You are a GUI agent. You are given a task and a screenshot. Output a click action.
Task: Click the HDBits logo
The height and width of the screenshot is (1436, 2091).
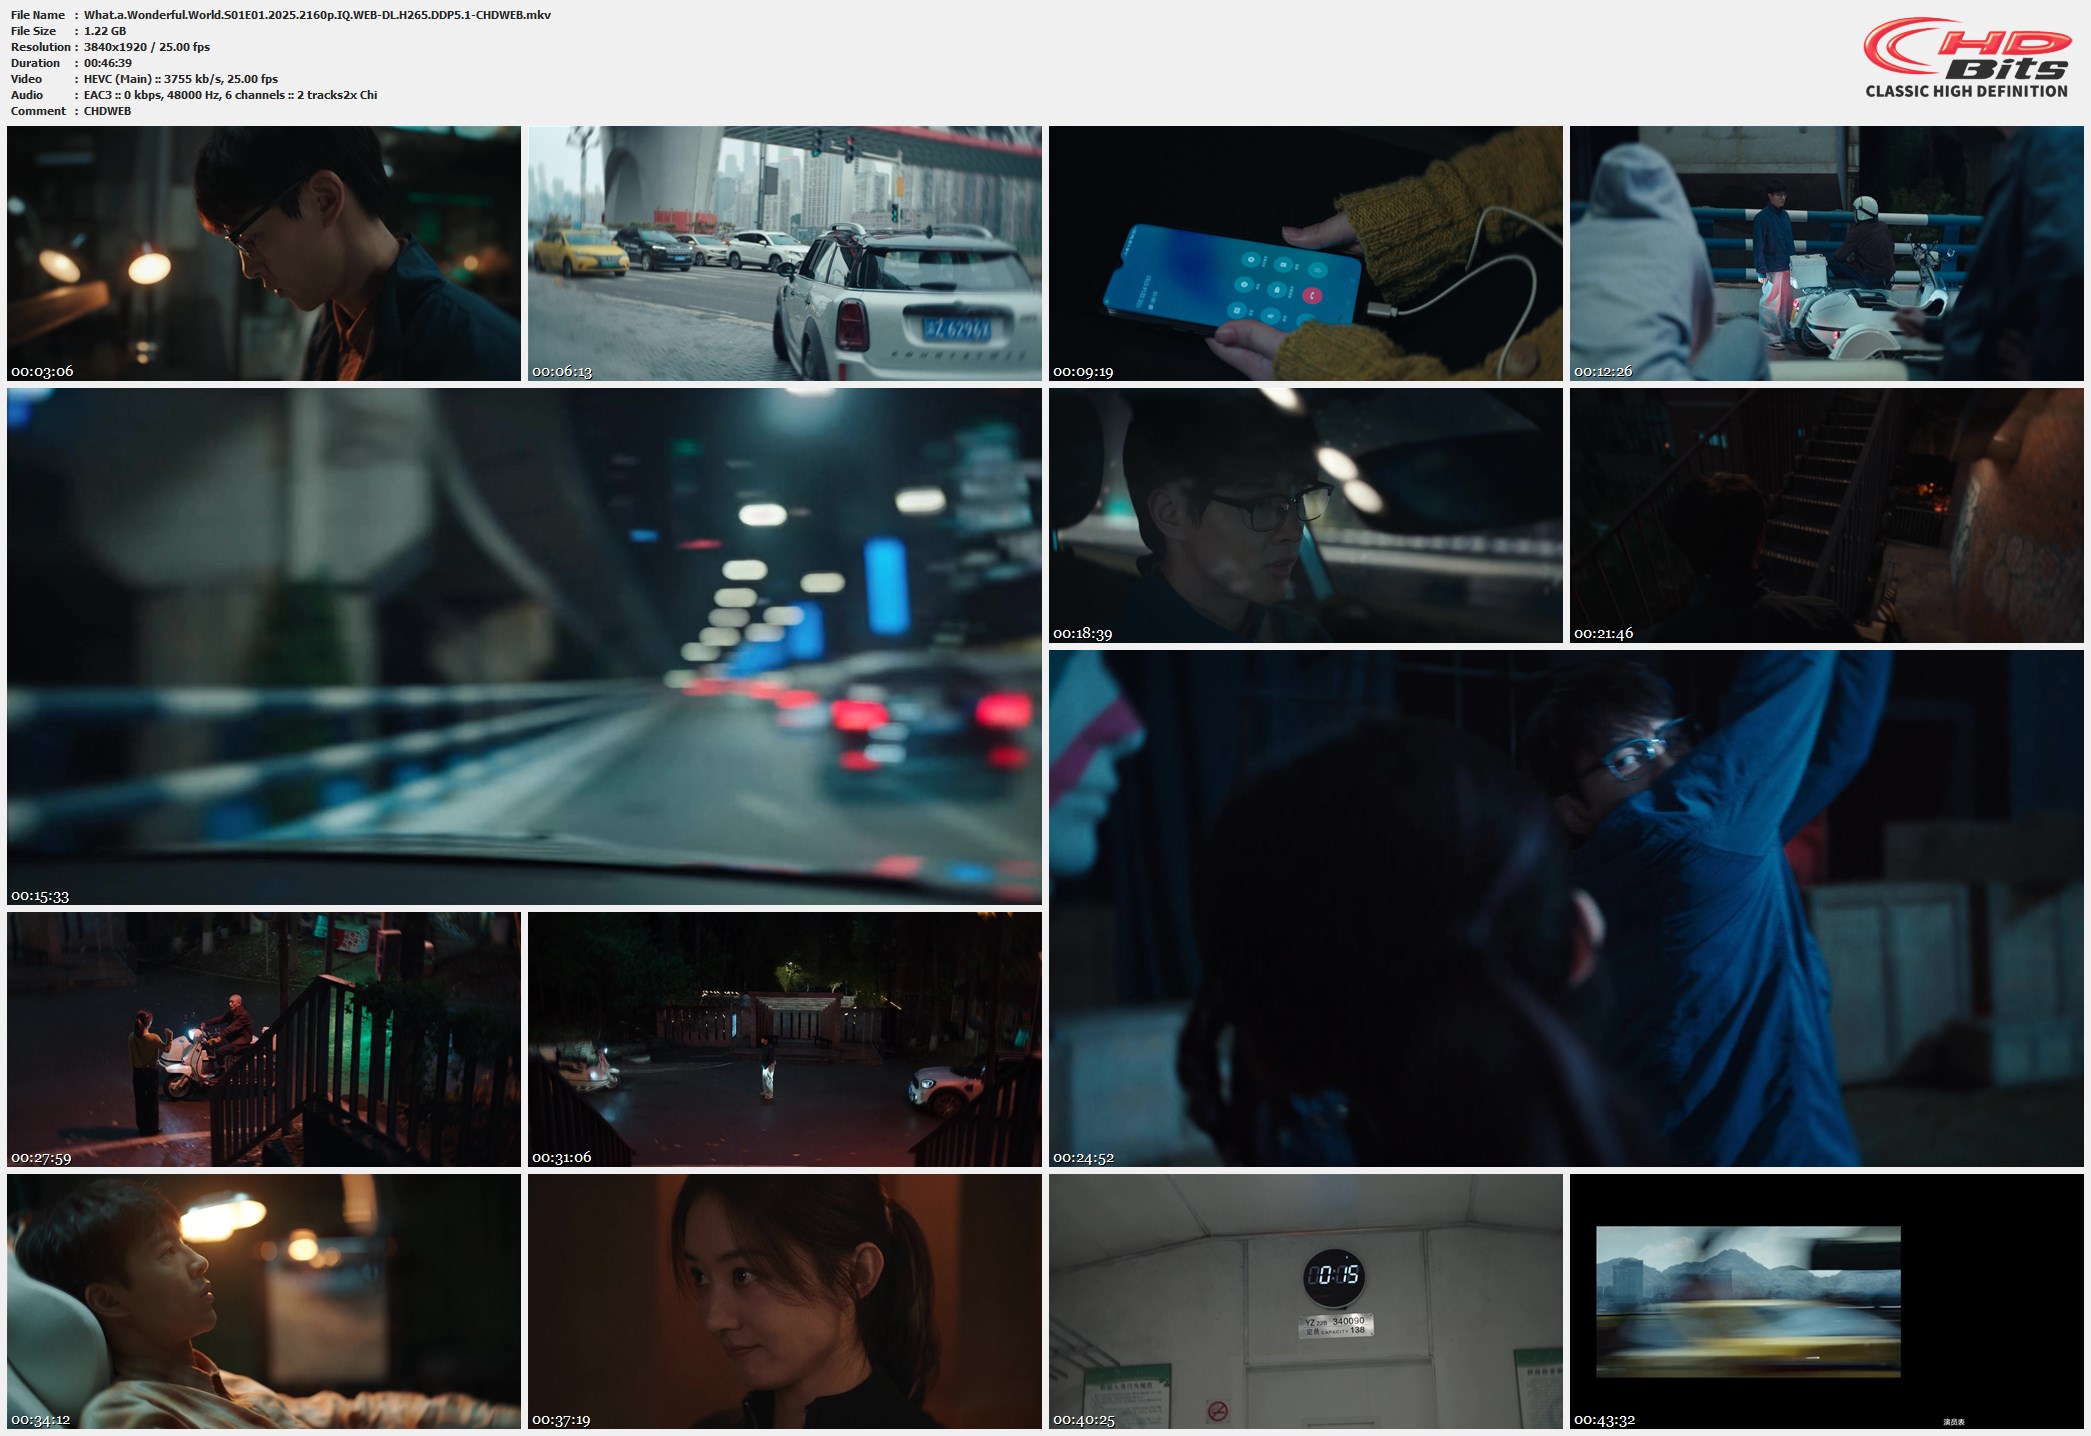pyautogui.click(x=1966, y=57)
